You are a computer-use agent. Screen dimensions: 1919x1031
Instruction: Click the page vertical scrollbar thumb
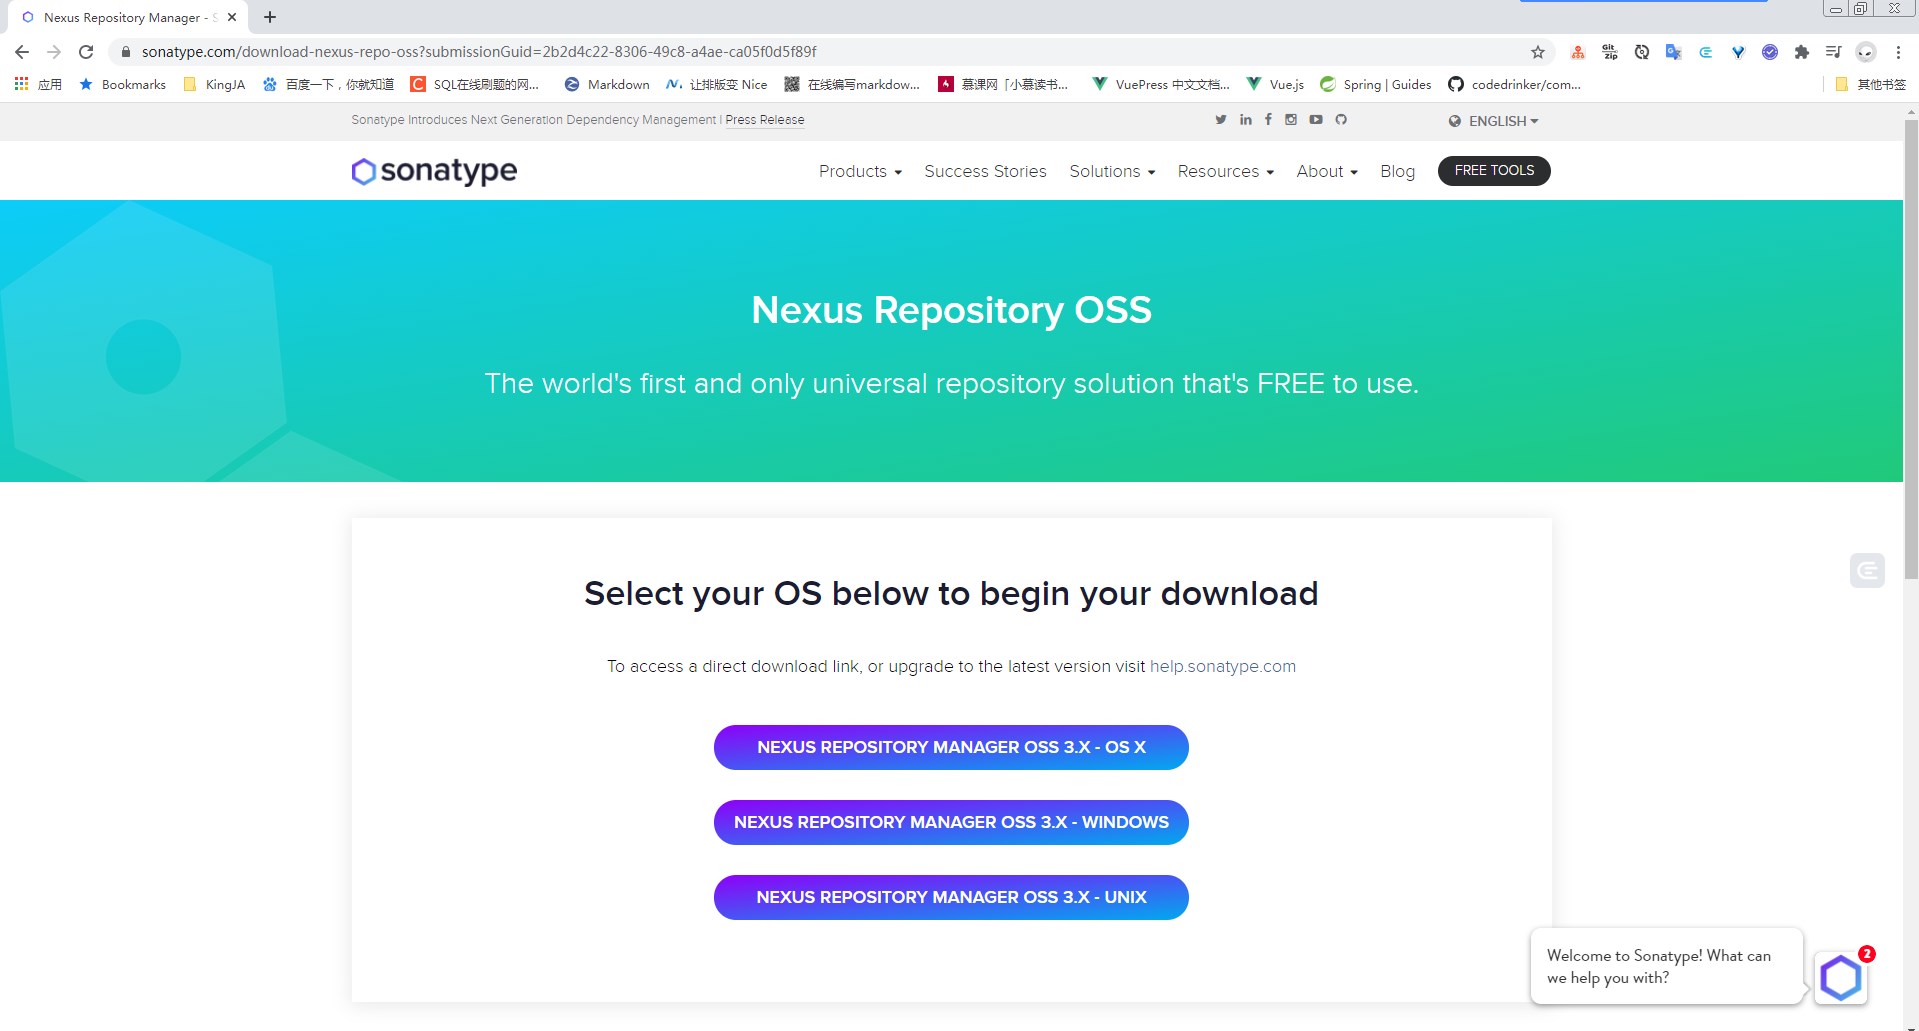[x=1911, y=350]
